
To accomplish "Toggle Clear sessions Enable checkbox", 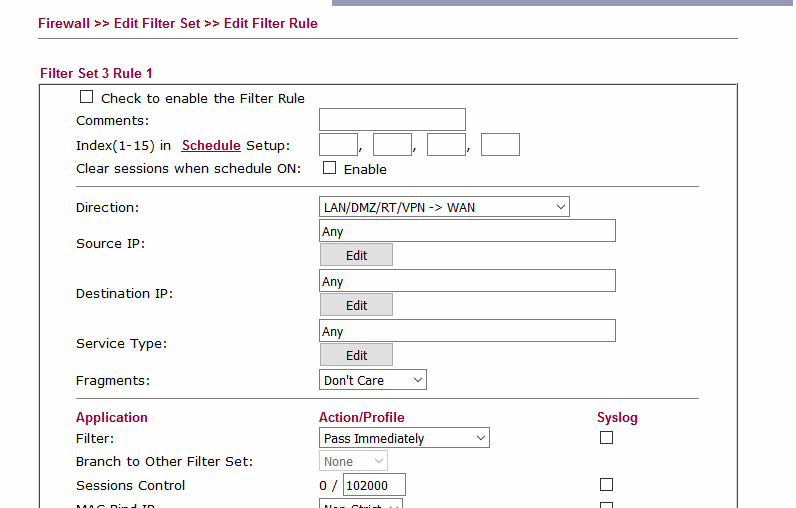I will [x=329, y=168].
